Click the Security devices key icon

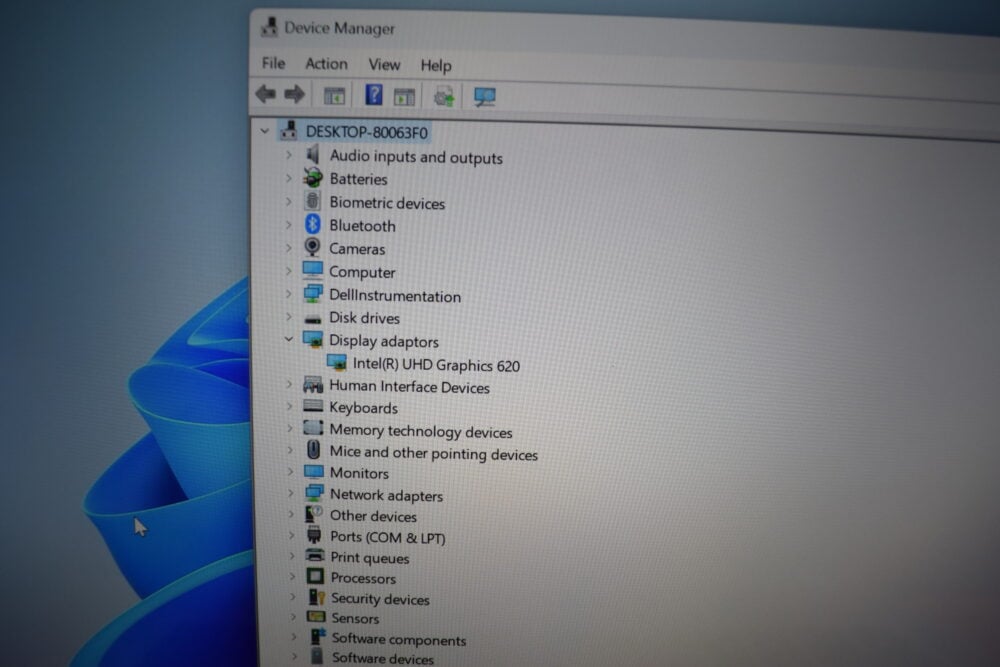tap(316, 597)
